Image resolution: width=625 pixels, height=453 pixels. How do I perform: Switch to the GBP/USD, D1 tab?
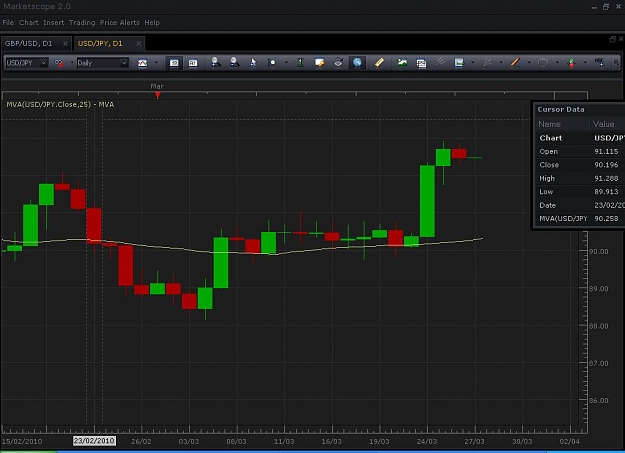(29, 43)
